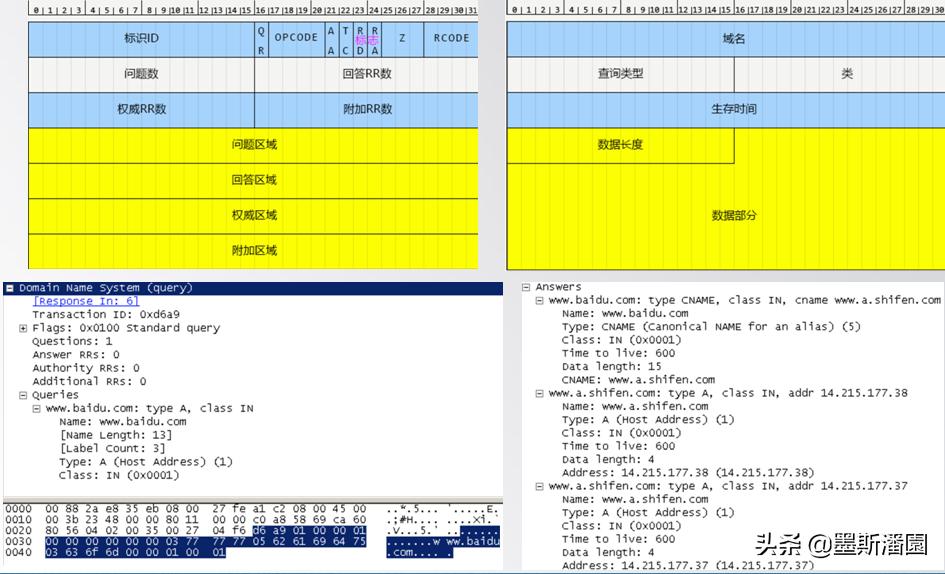945x574 pixels.
Task: Click the 标识ID cell in header diagram
Action: (x=142, y=39)
